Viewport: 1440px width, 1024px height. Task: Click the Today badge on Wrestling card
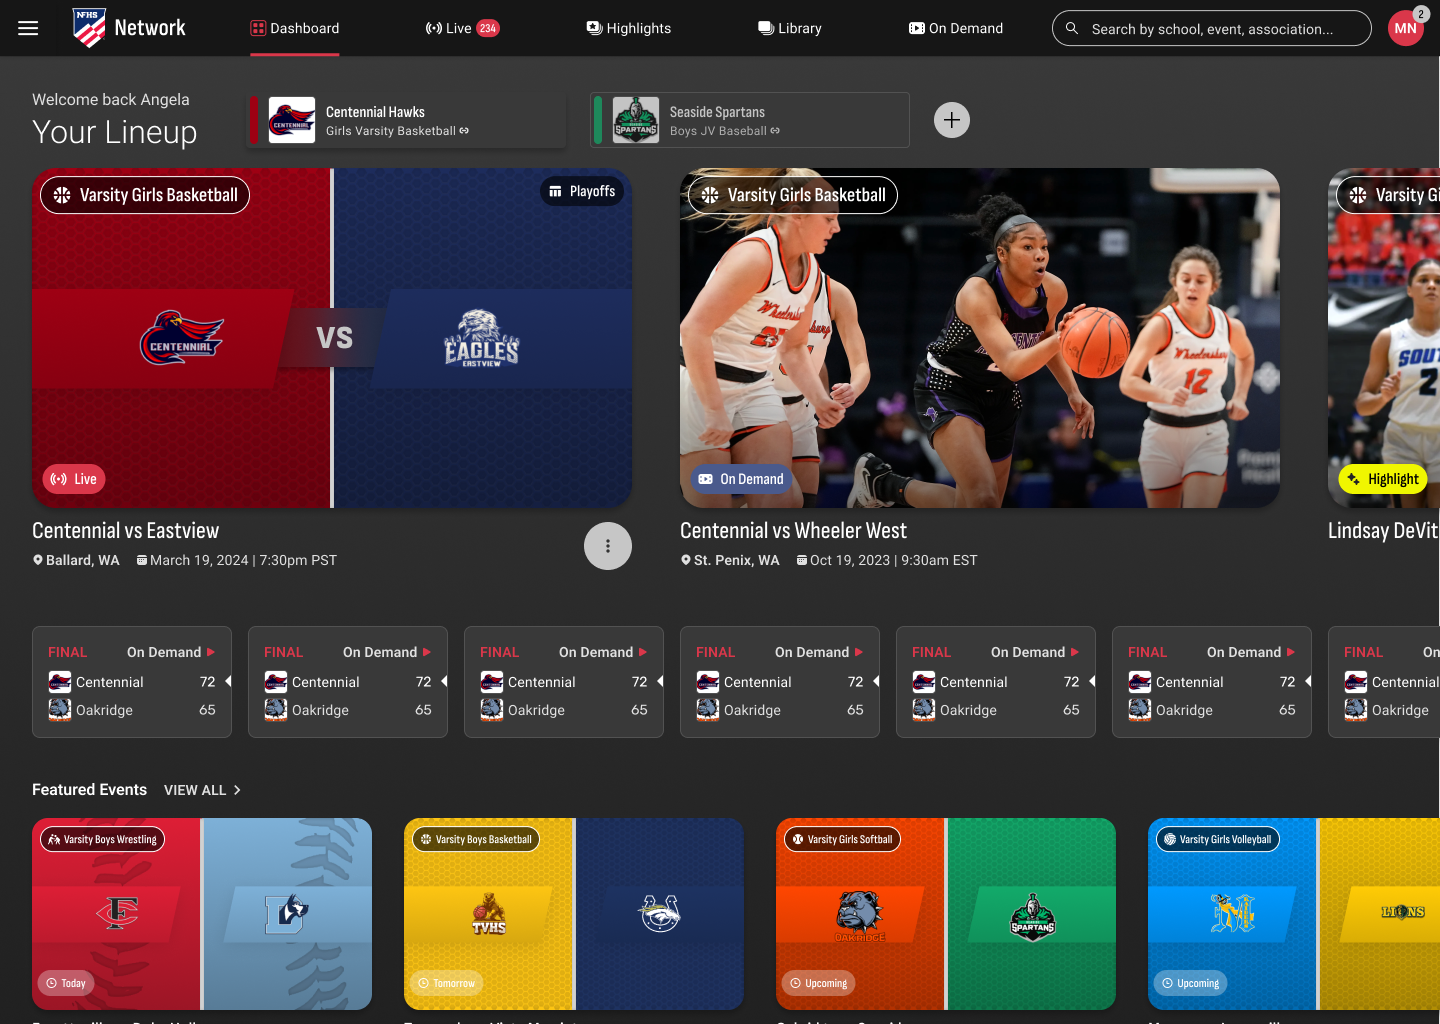point(66,983)
